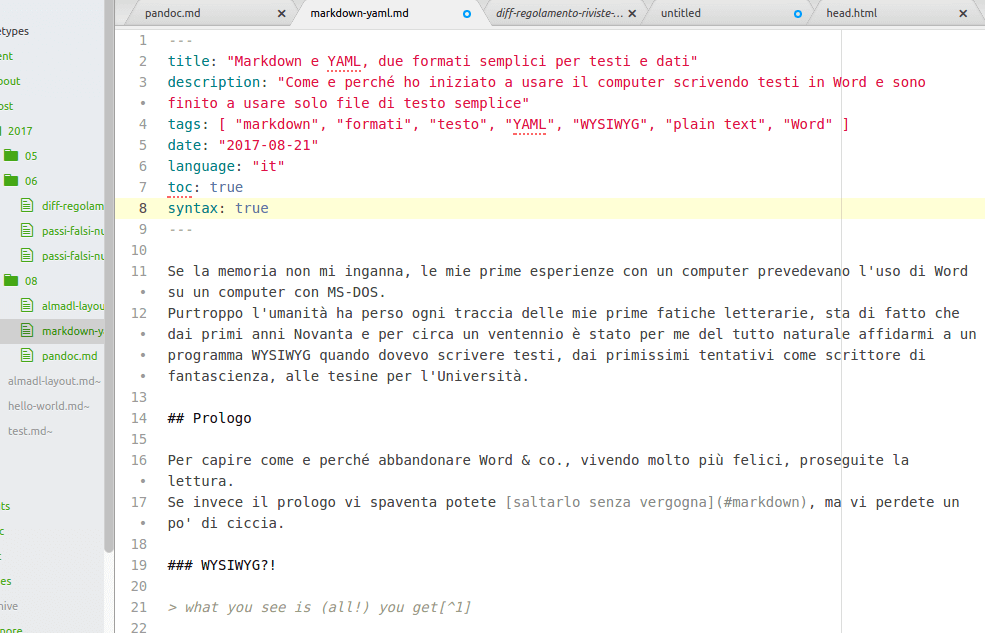Open hello-world.md~ from the sidebar
Viewport: 985px width, 633px height.
(x=48, y=406)
